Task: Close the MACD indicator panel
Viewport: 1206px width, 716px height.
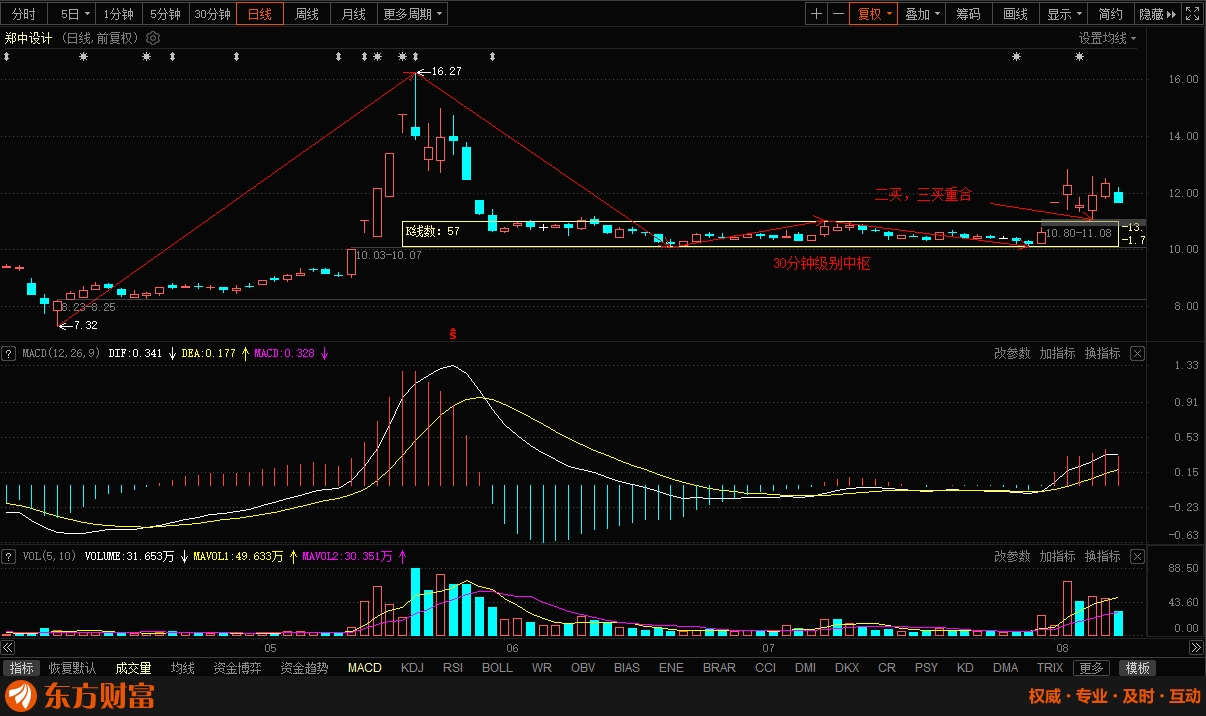Action: pos(1137,353)
